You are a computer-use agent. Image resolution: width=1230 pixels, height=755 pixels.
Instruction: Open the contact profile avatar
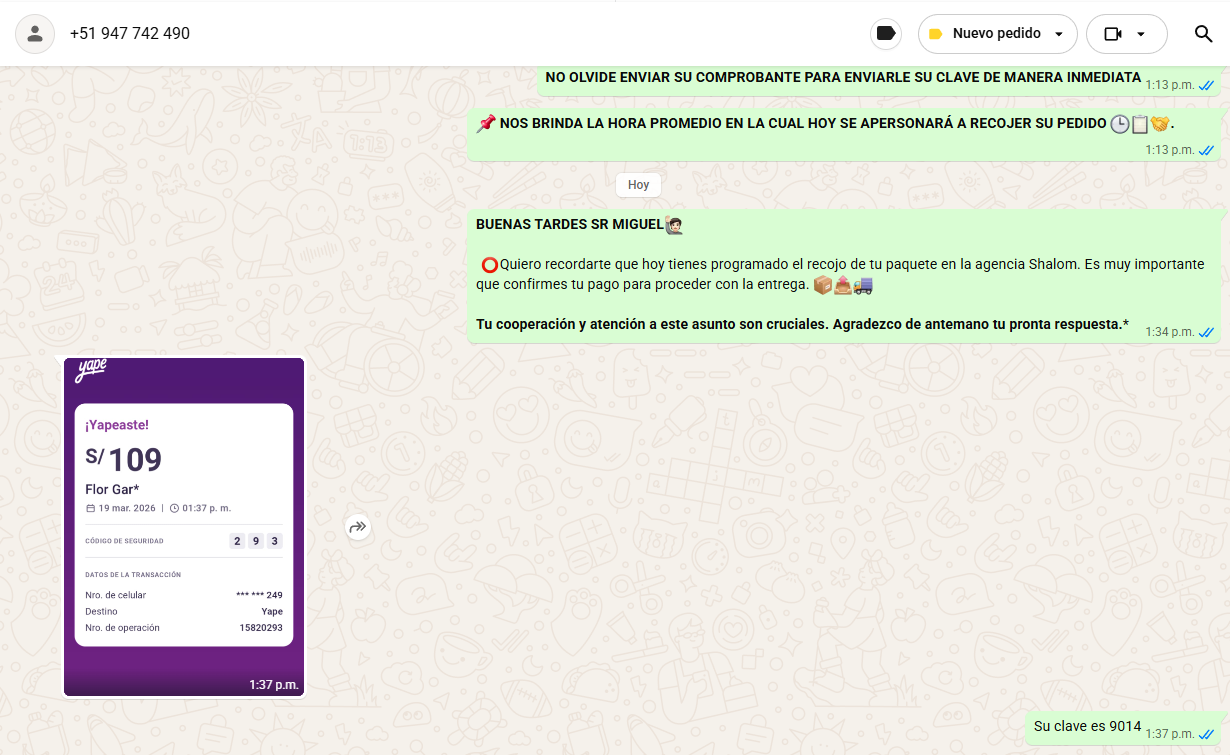[x=35, y=34]
